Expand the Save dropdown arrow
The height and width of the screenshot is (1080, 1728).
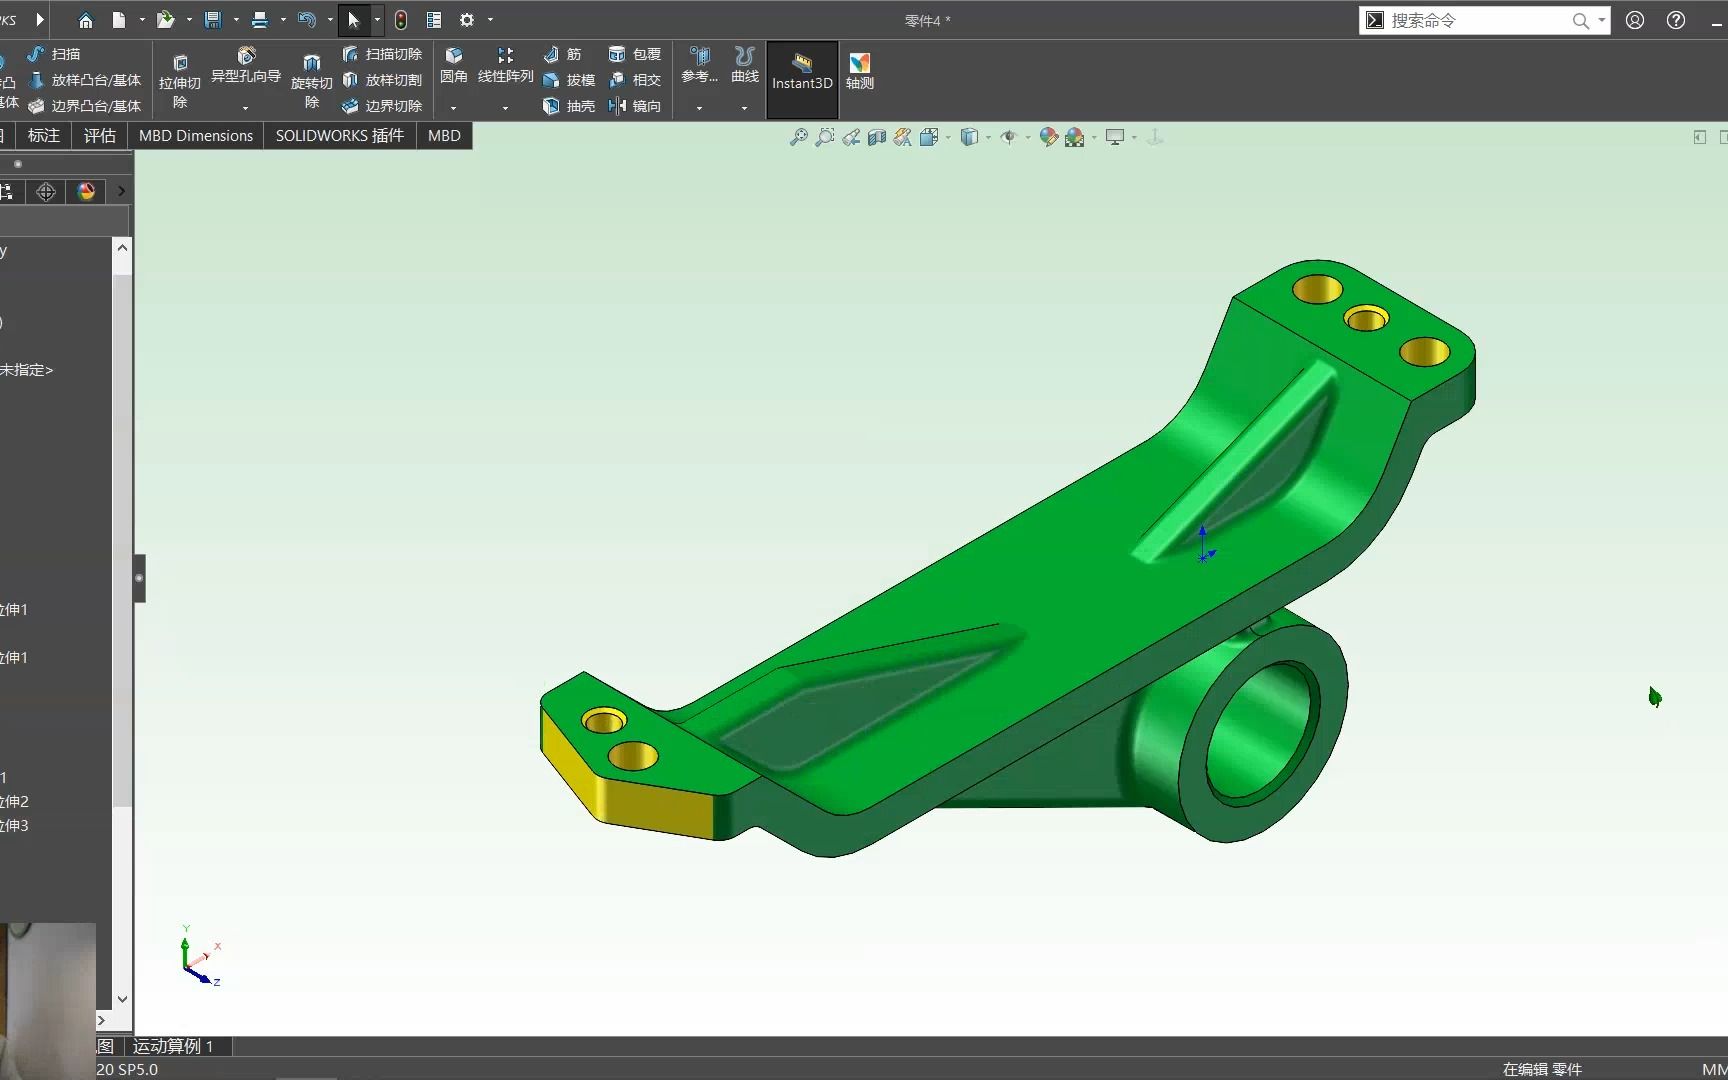[236, 20]
